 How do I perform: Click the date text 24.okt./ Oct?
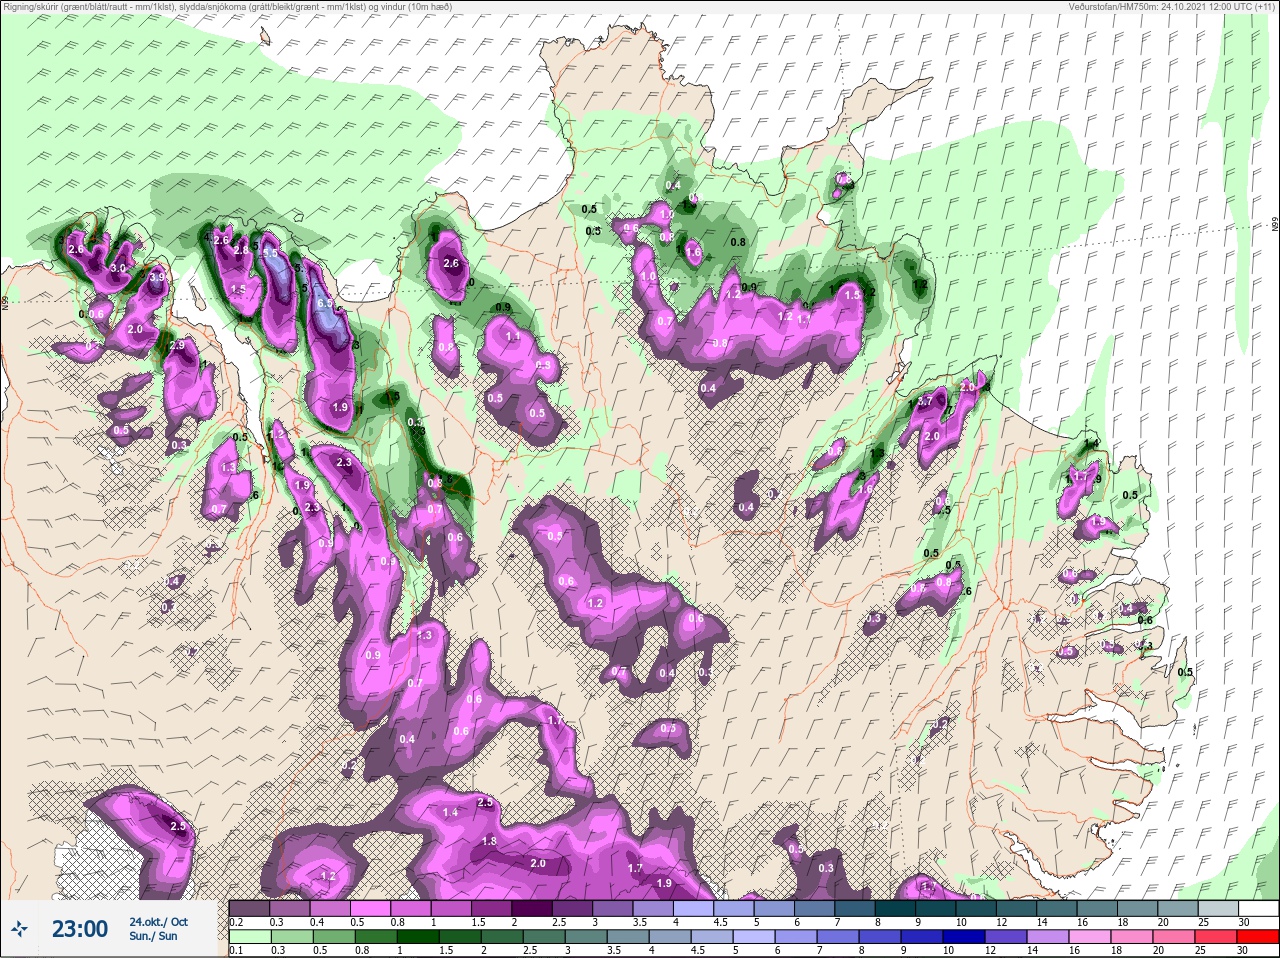[158, 922]
